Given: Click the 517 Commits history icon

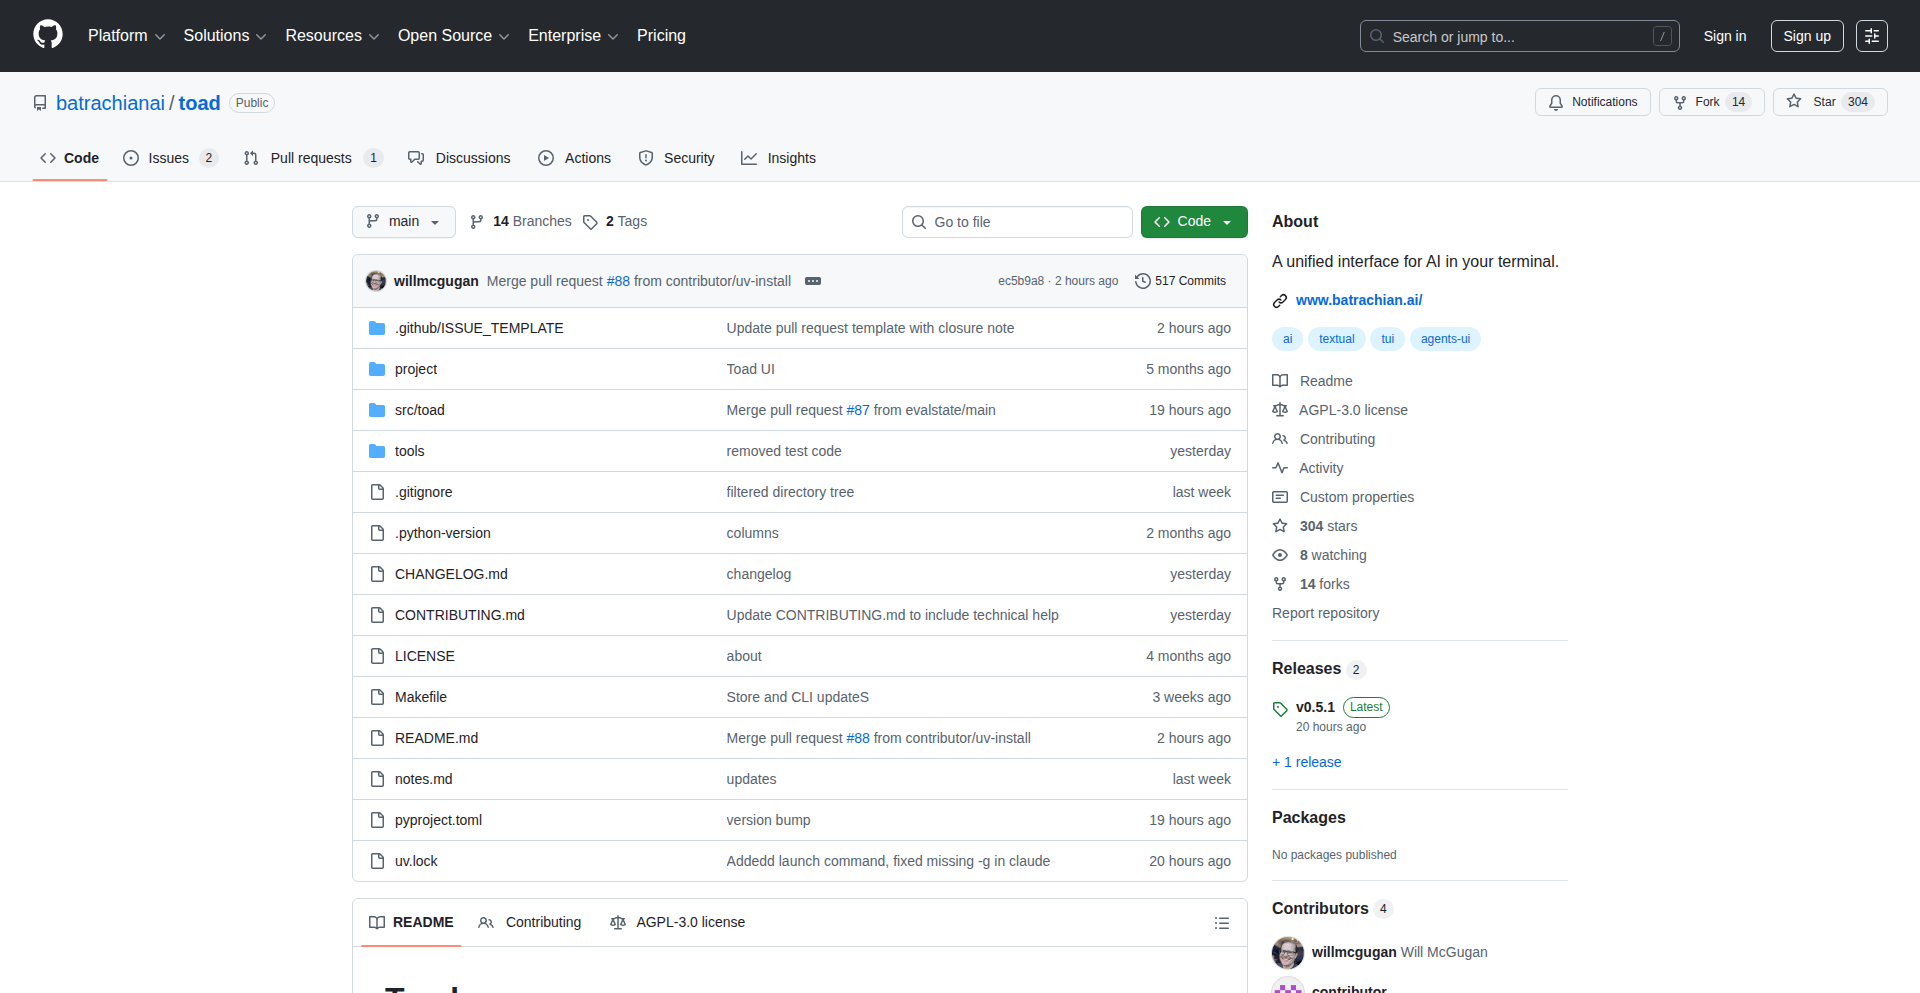Looking at the screenshot, I should [x=1142, y=281].
